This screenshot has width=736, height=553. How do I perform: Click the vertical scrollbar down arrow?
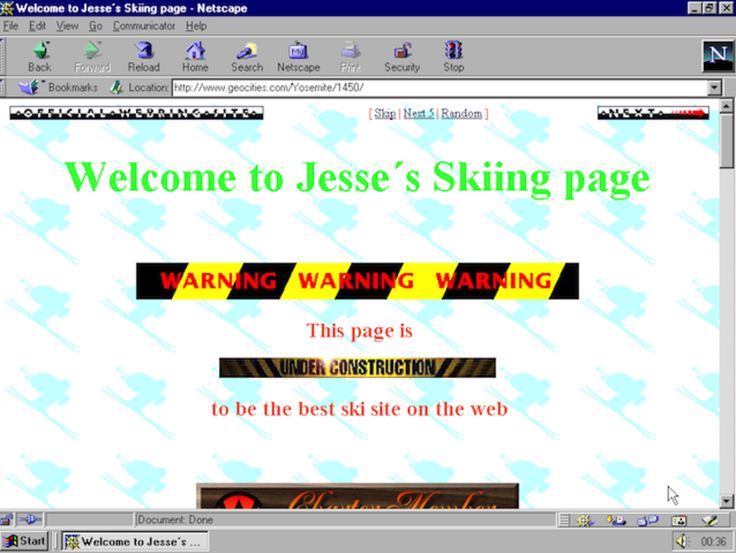point(726,501)
